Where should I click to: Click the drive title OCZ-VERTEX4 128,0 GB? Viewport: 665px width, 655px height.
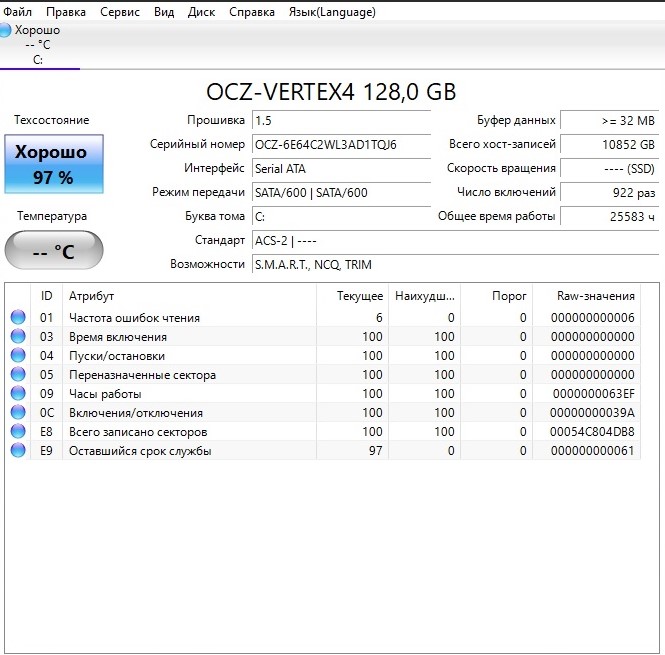click(x=331, y=92)
